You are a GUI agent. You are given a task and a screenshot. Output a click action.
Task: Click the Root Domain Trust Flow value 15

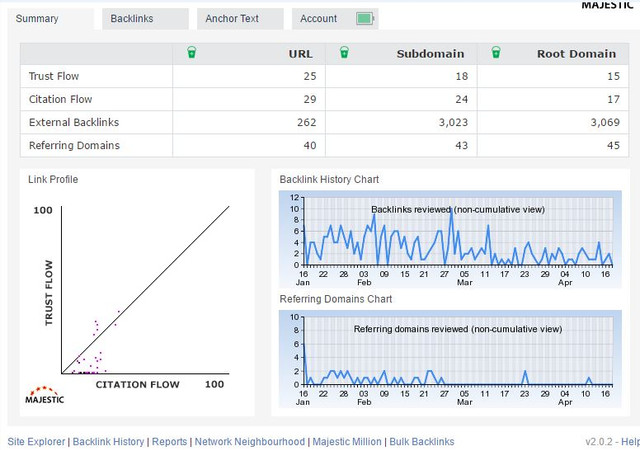(x=613, y=76)
